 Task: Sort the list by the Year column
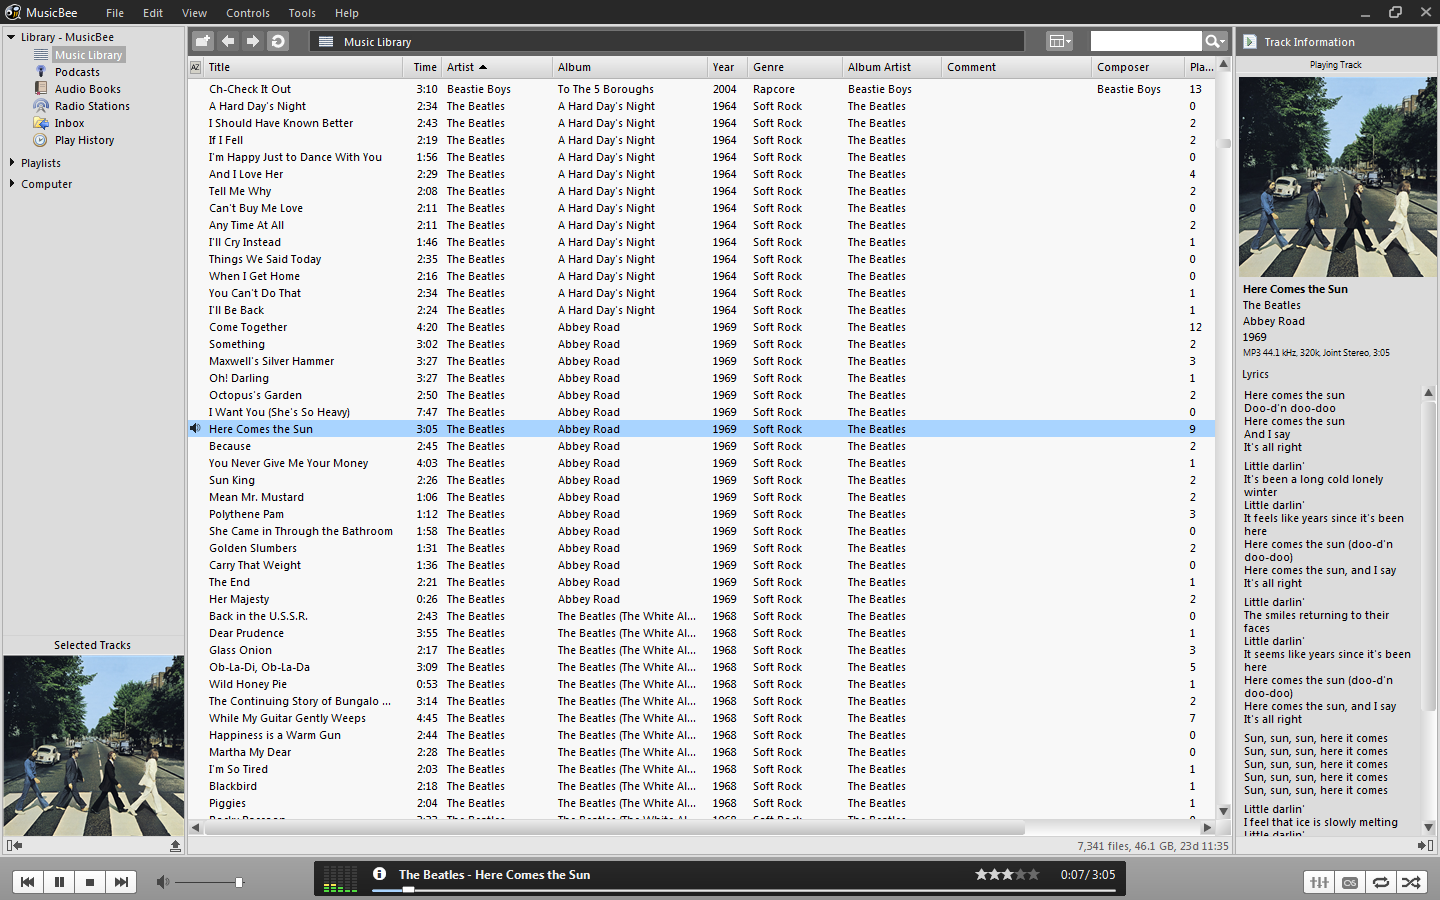[724, 67]
